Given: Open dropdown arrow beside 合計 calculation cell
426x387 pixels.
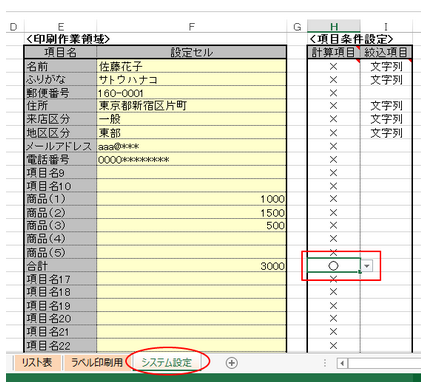Looking at the screenshot, I should 367,266.
